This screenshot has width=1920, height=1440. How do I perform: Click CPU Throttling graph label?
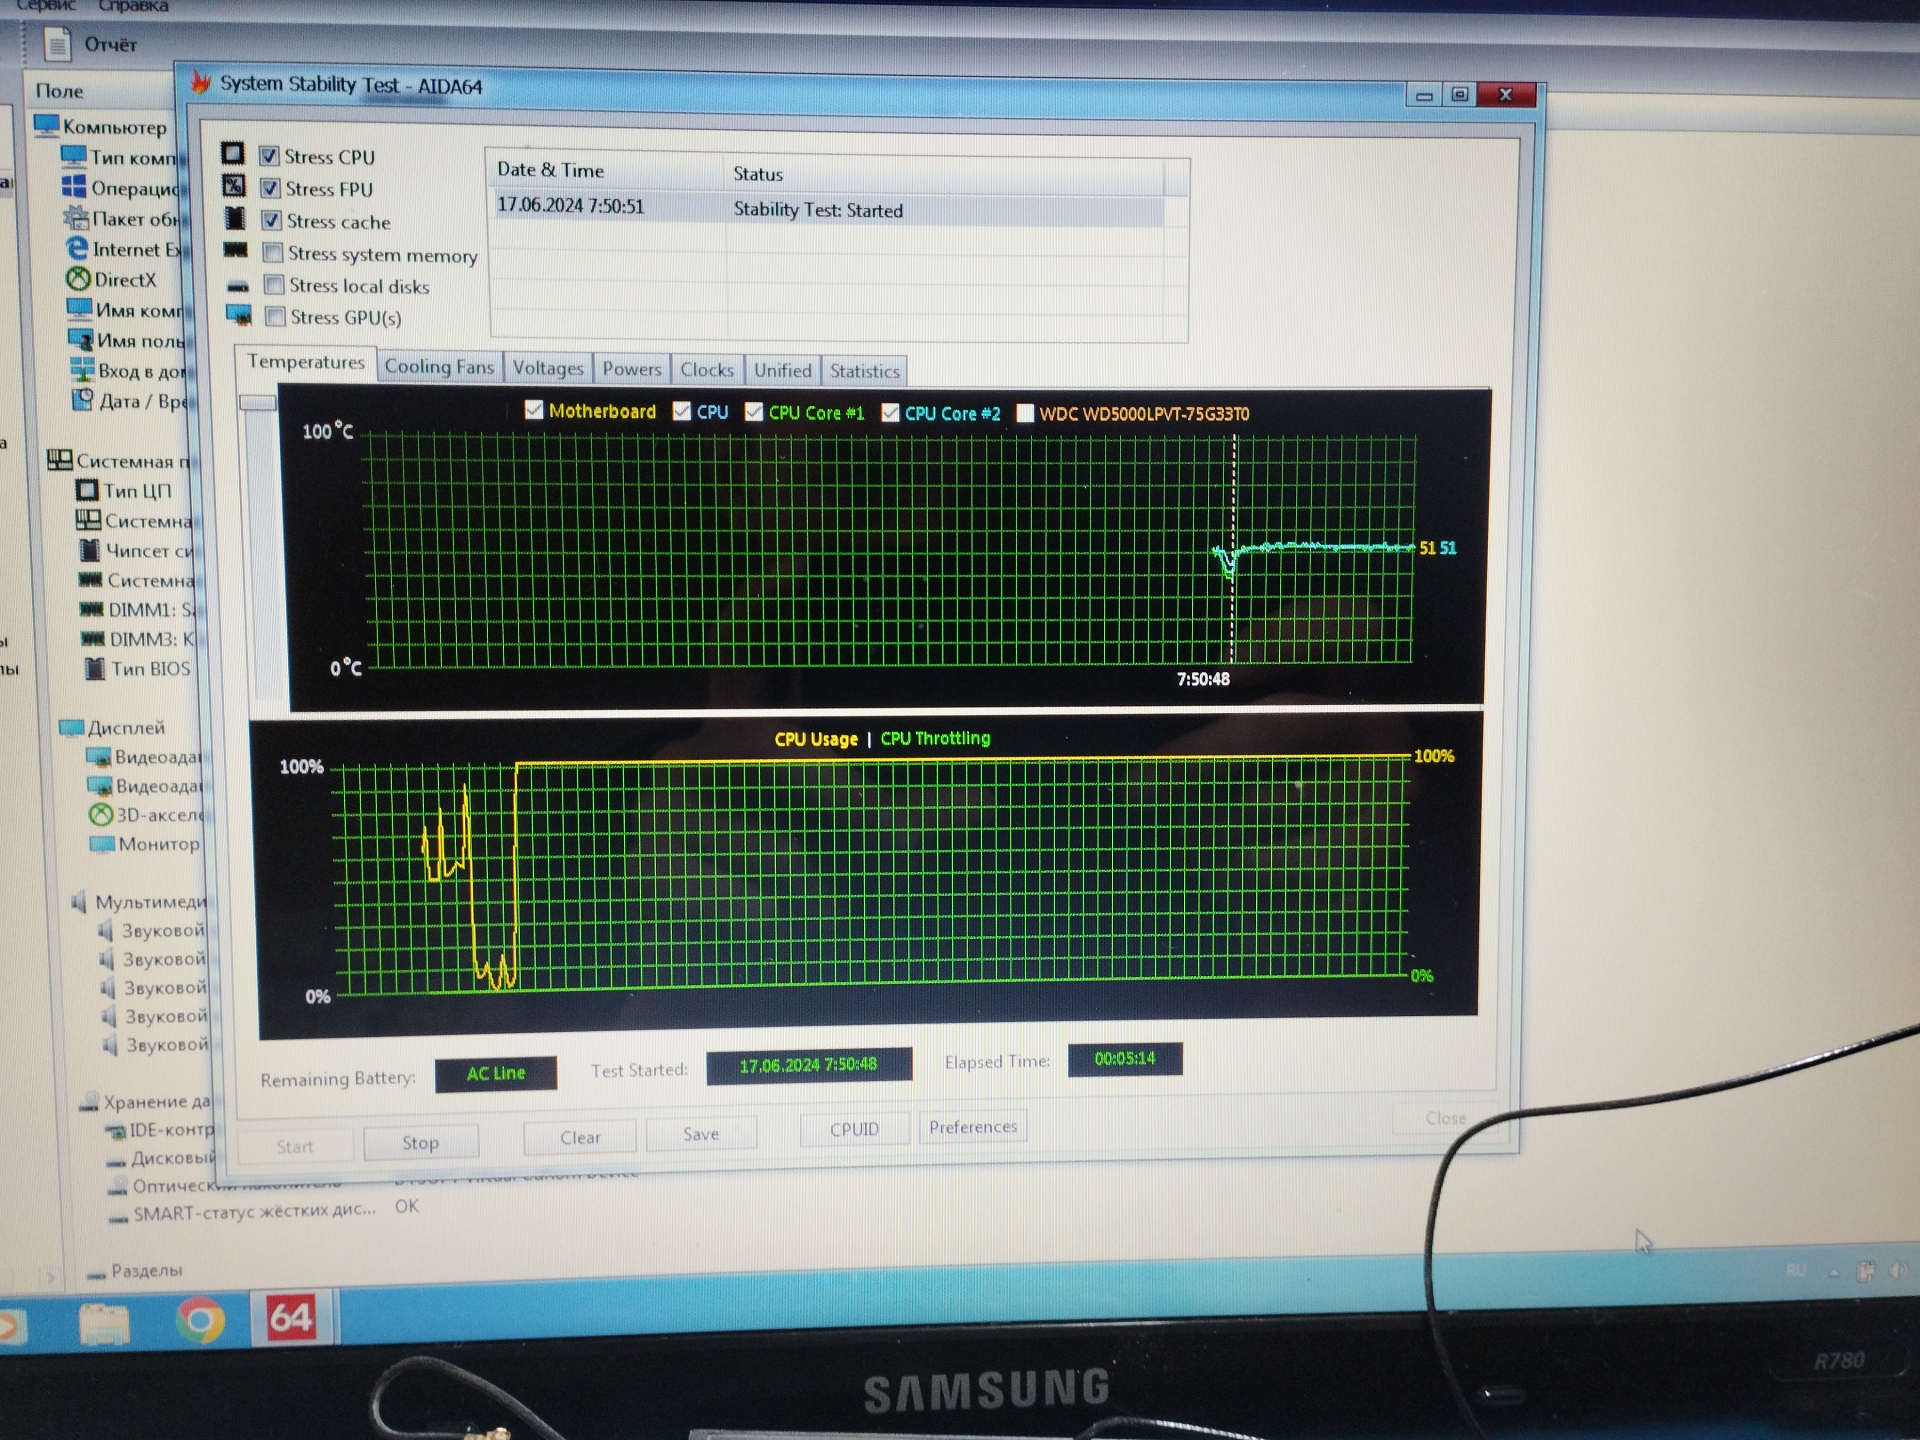[935, 738]
